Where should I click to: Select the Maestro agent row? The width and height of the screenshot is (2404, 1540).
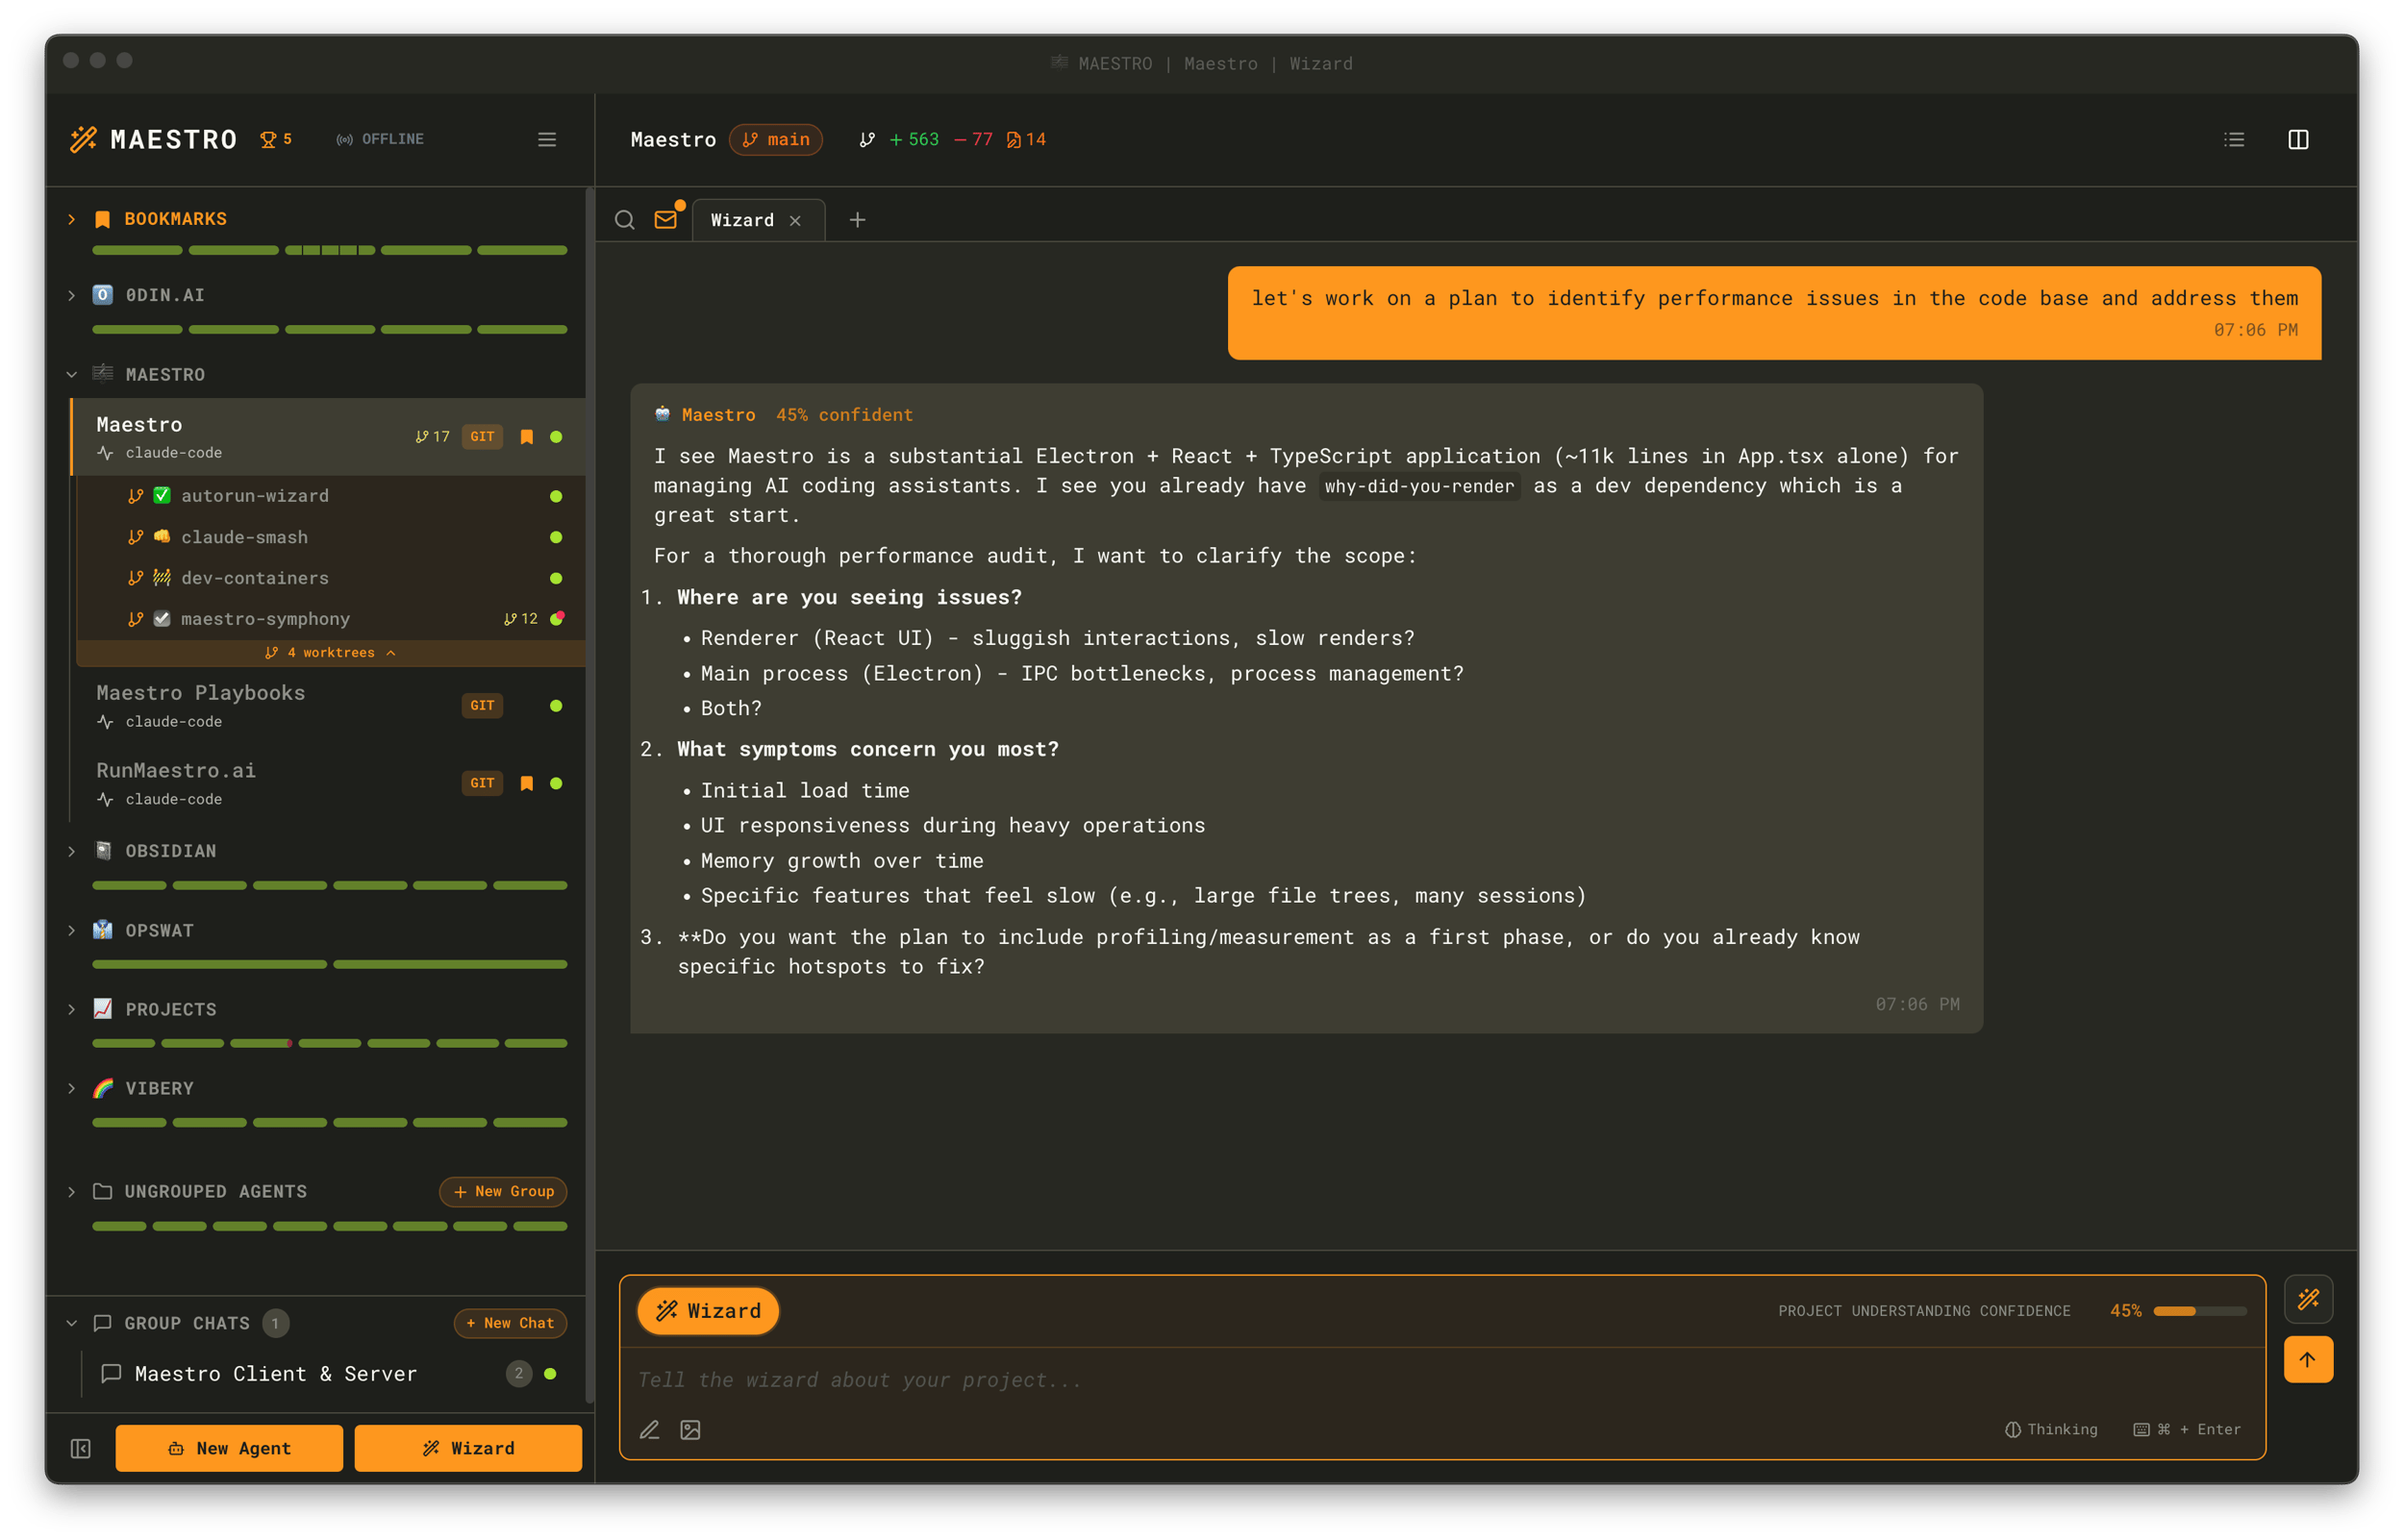(x=328, y=437)
